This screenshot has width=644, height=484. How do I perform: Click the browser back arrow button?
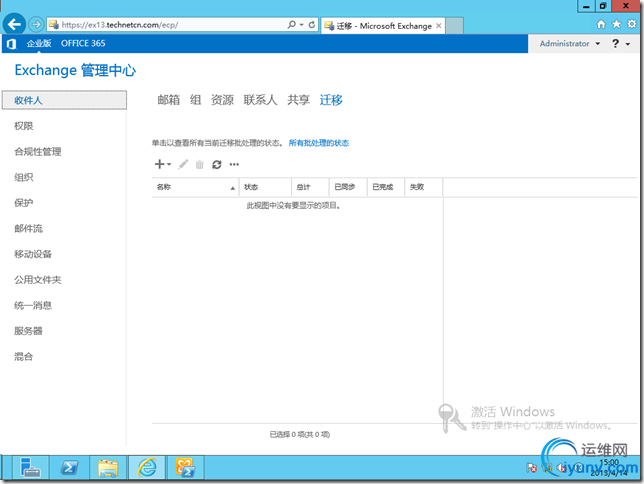(x=14, y=25)
